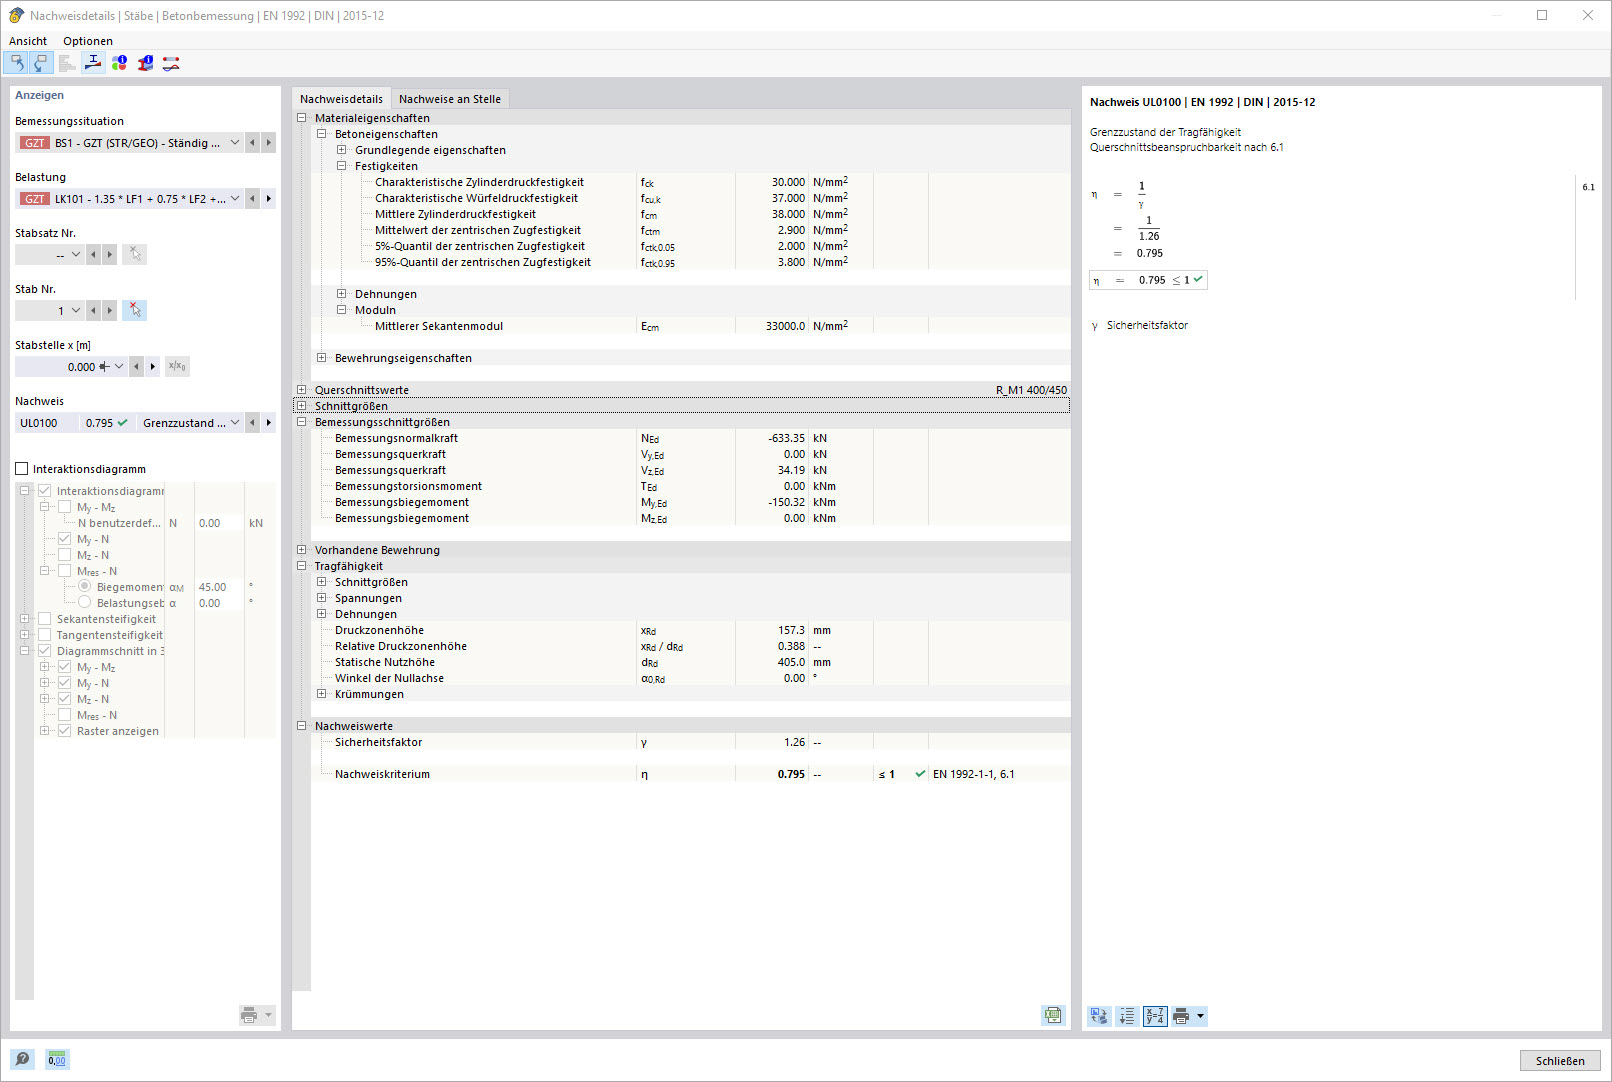The image size is (1612, 1082).
Task: Open the Belastung LK101 dropdown
Action: 235,199
